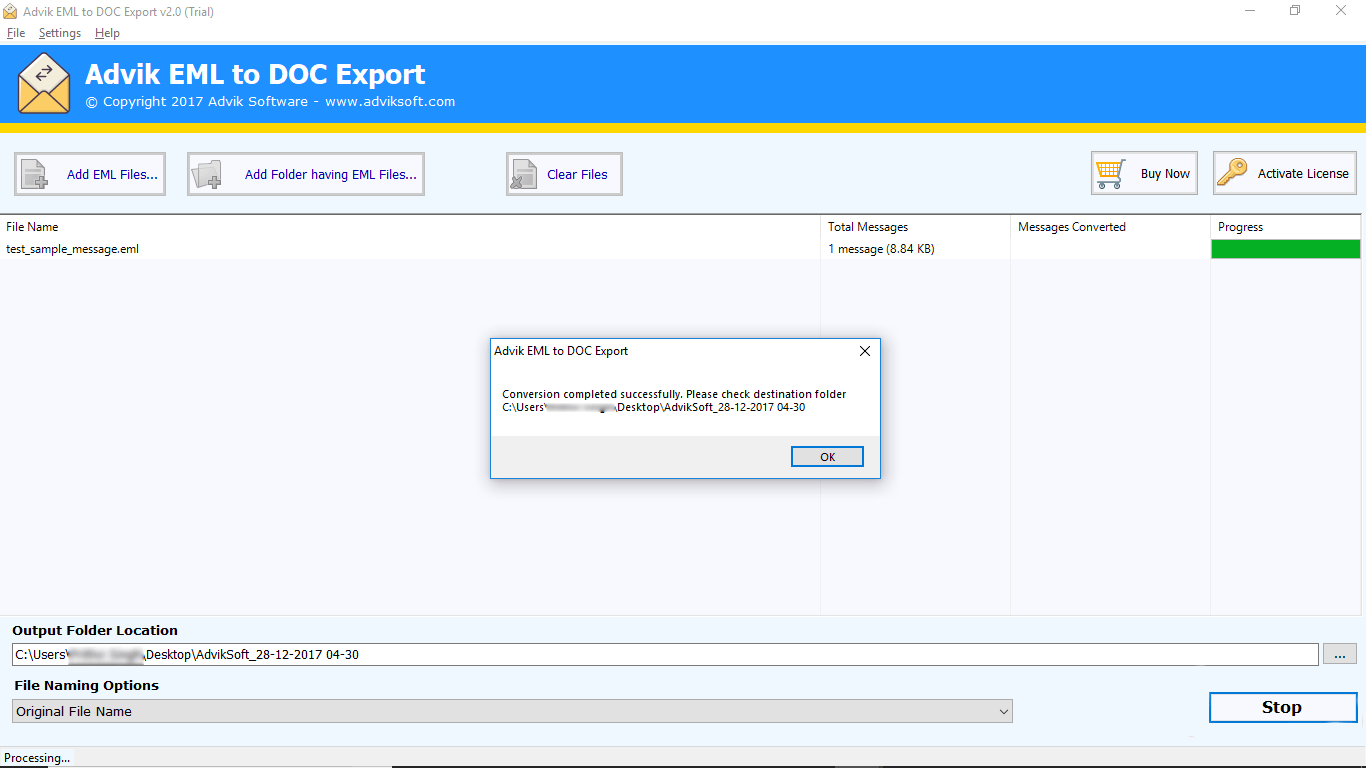Focus the Output Folder Location path field
This screenshot has height=768, width=1366.
tap(665, 655)
